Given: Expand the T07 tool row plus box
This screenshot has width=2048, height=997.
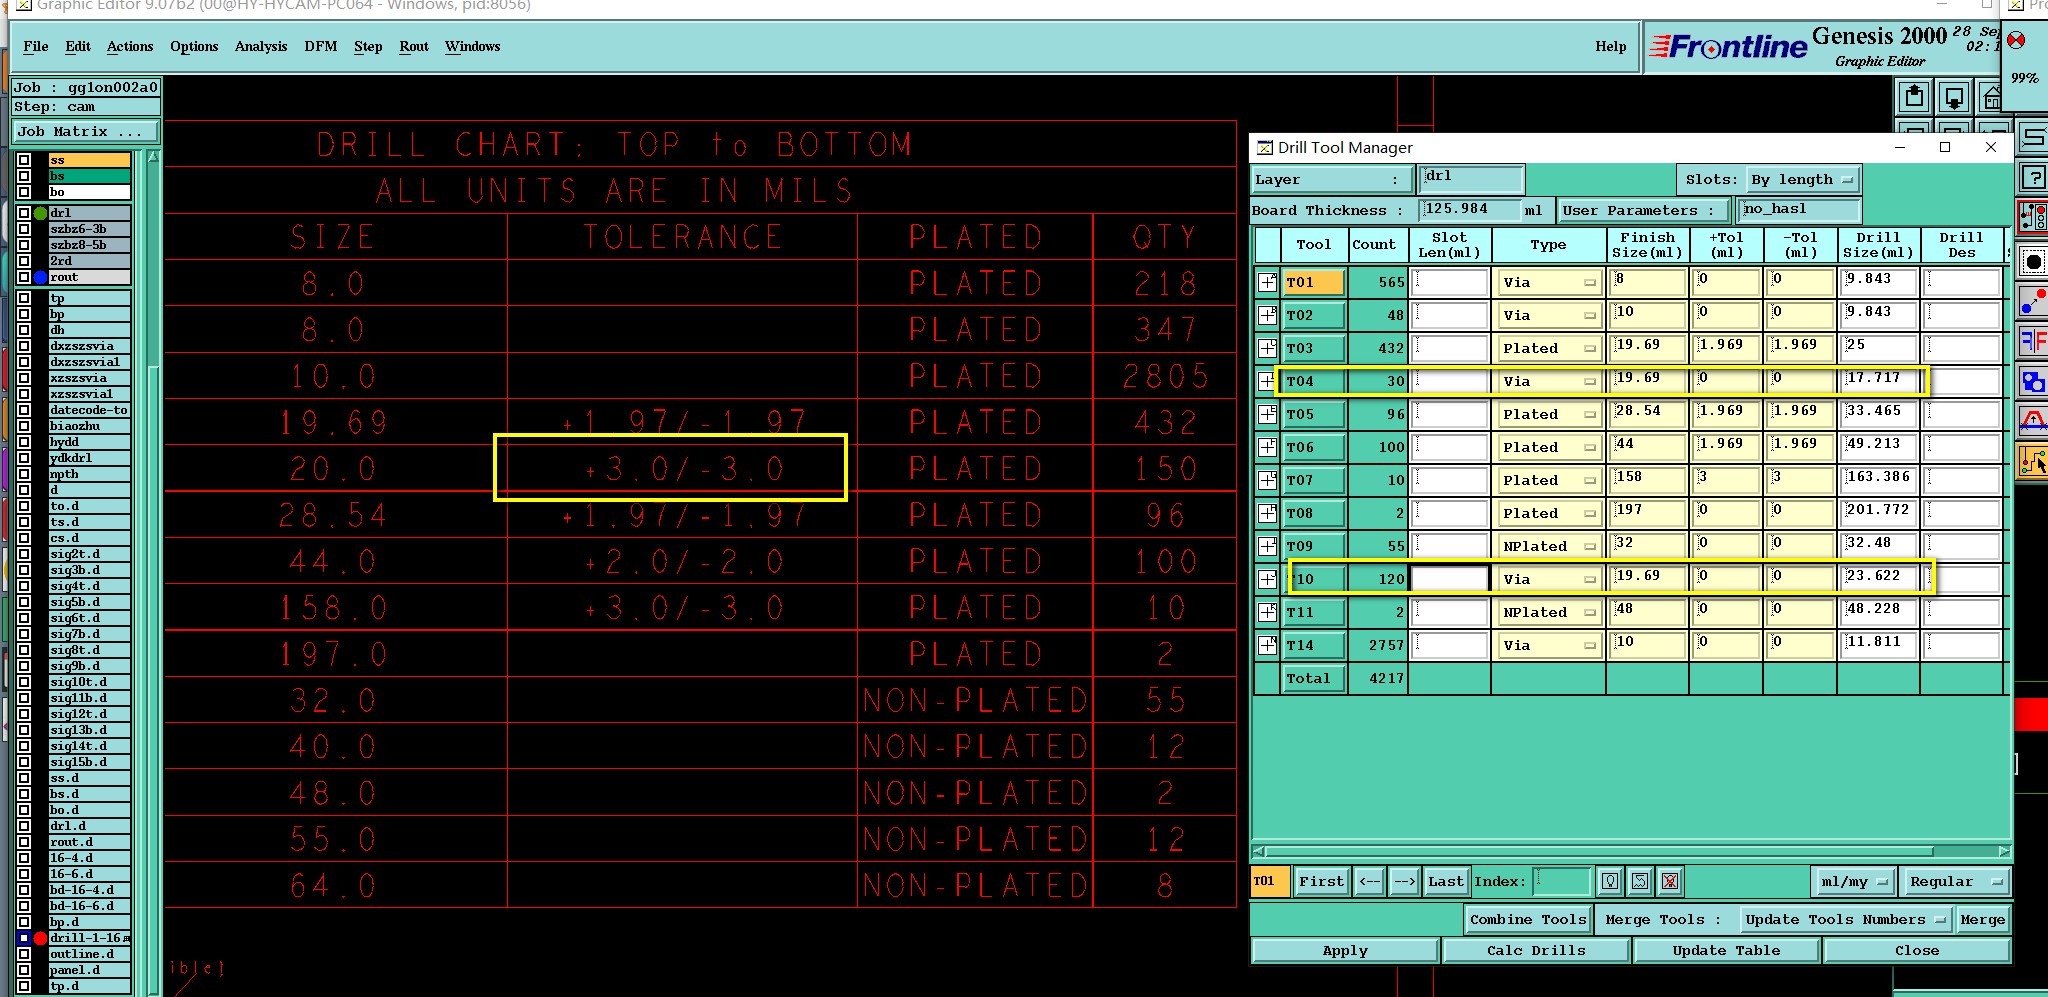Looking at the screenshot, I should click(1267, 480).
